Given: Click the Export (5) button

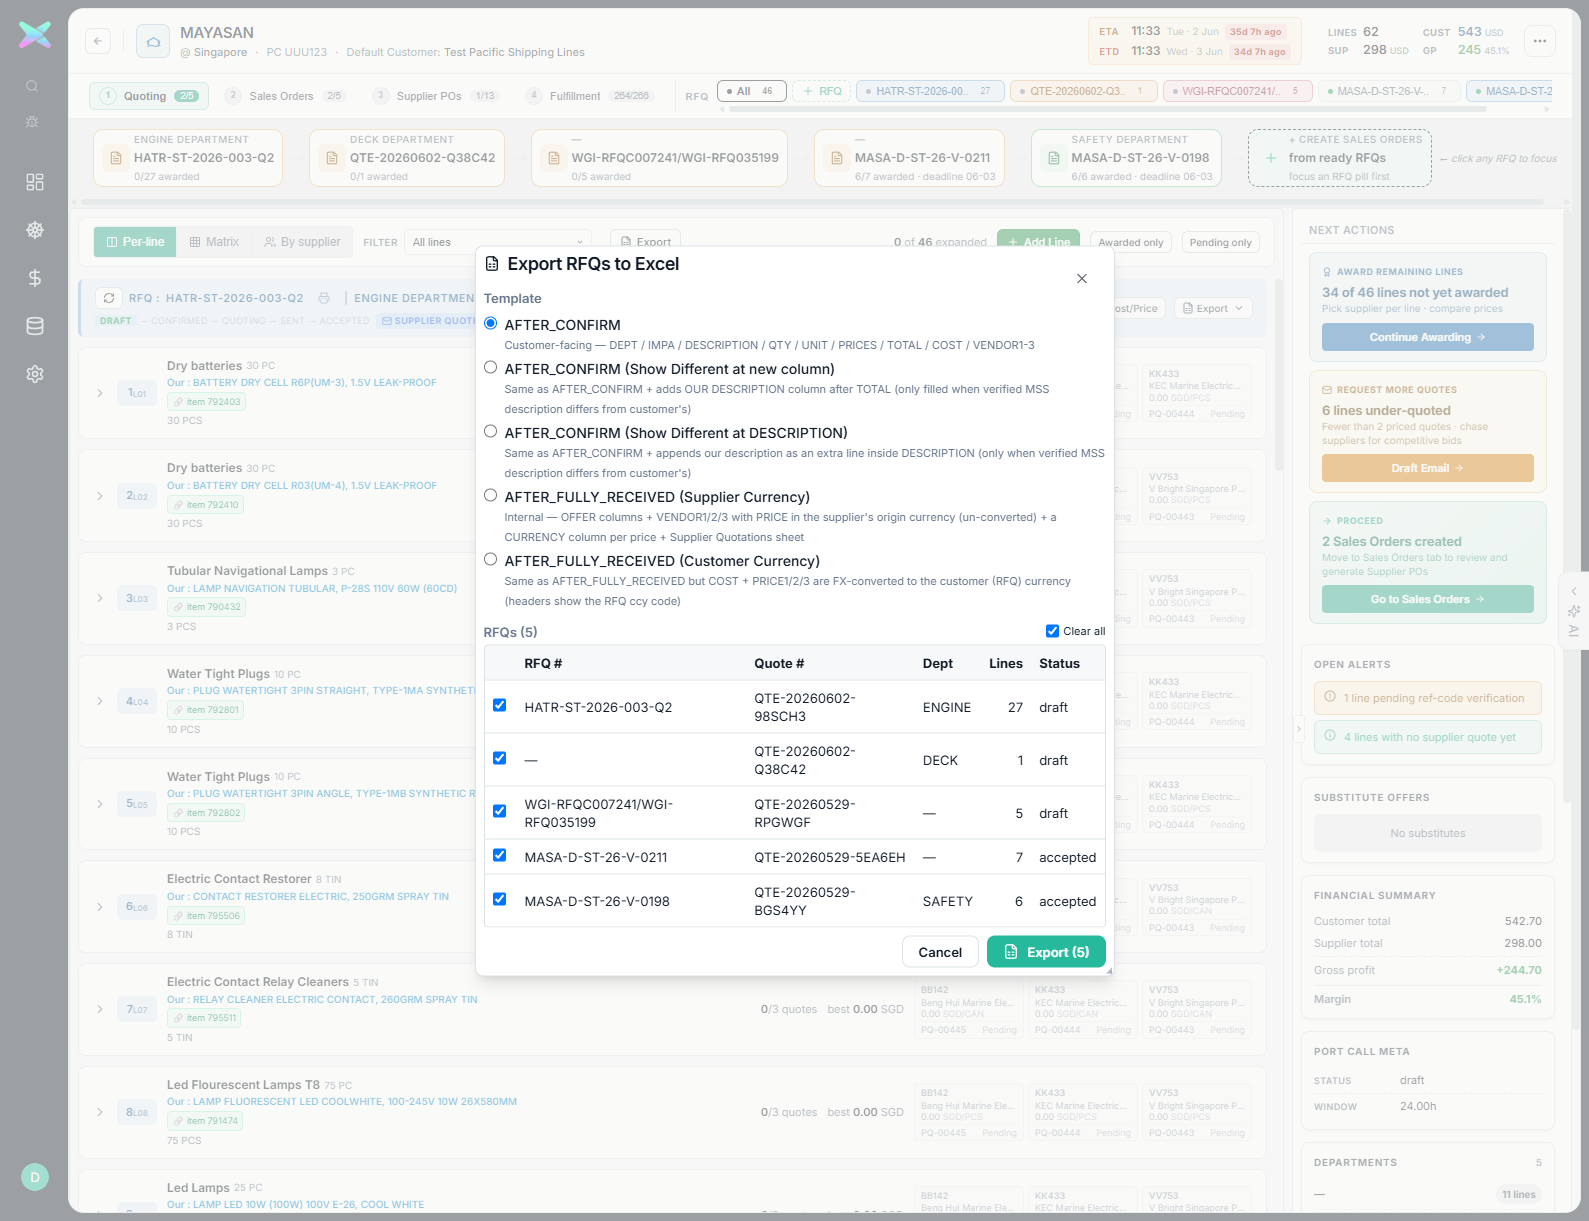Looking at the screenshot, I should point(1046,952).
